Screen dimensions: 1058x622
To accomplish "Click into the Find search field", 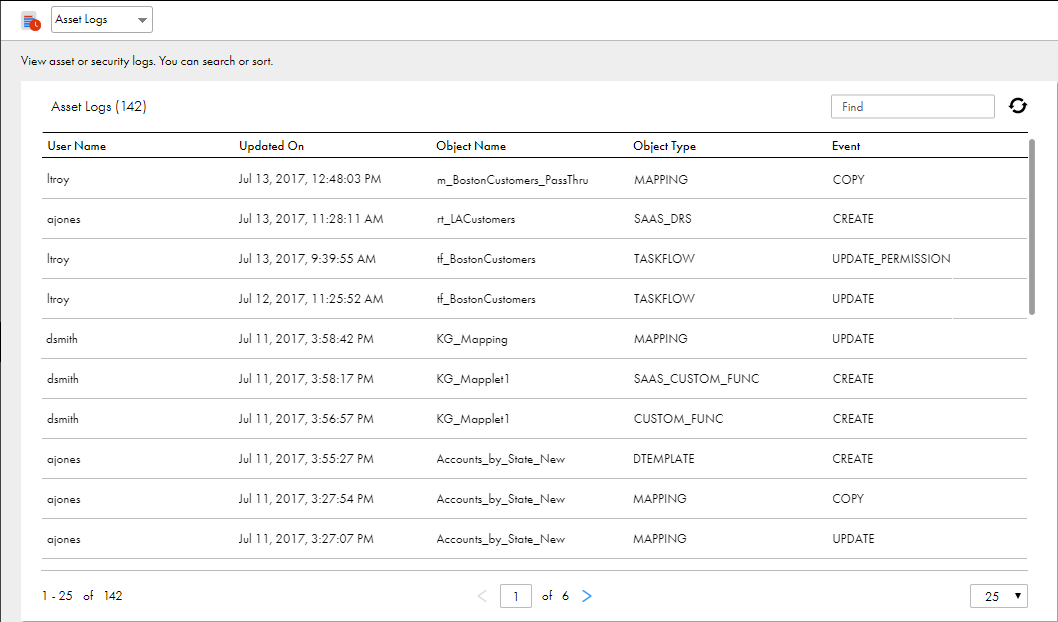I will 912,107.
